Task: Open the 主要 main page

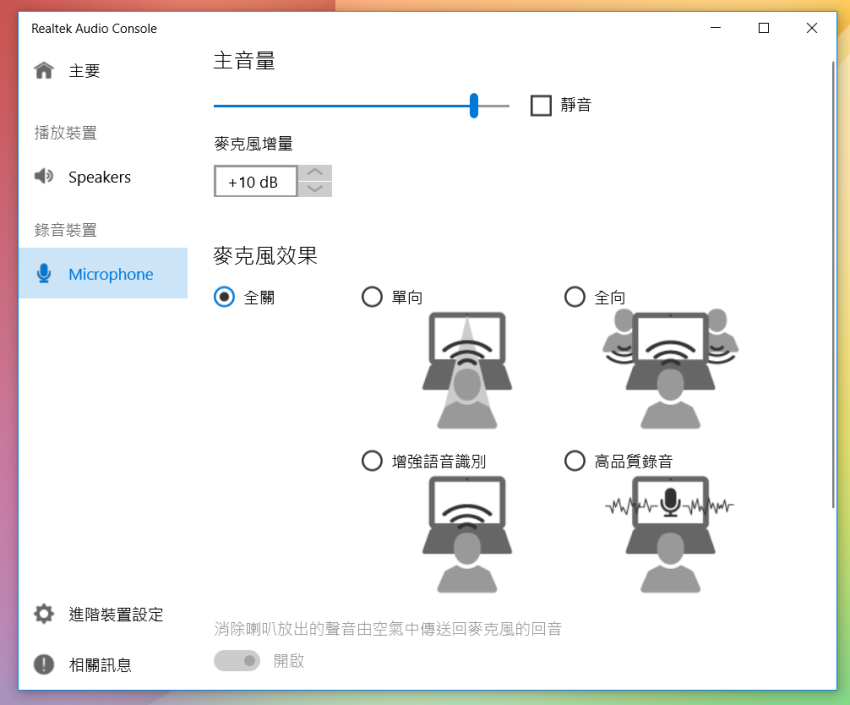Action: tap(103, 70)
